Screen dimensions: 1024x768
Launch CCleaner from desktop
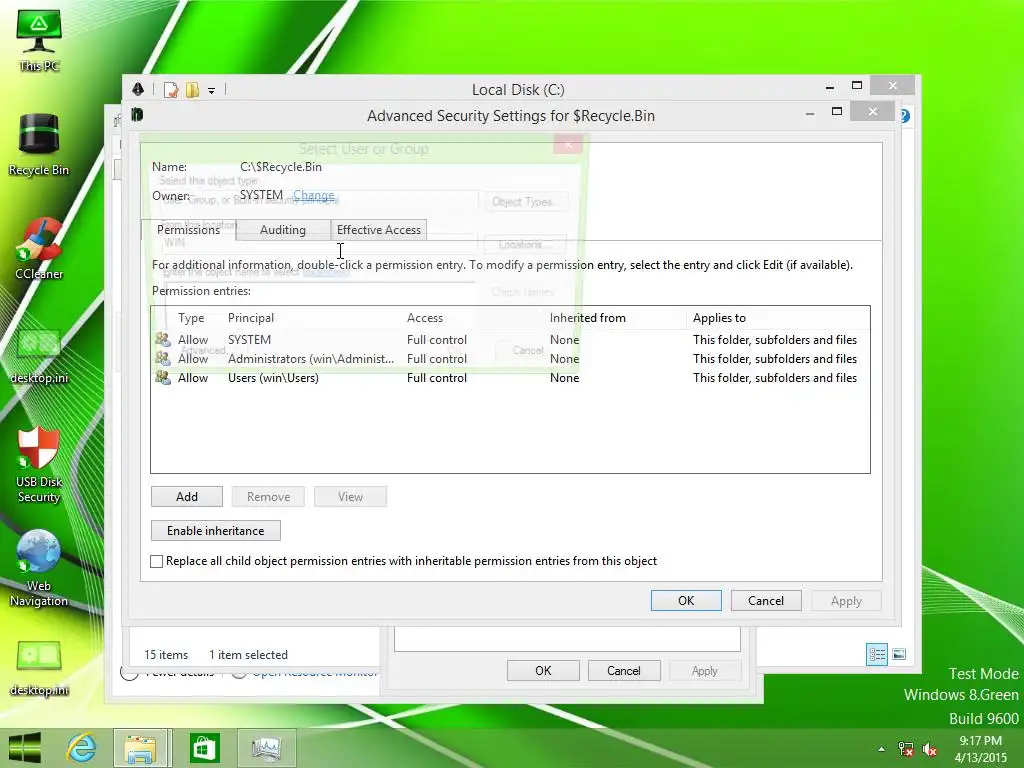[x=39, y=248]
